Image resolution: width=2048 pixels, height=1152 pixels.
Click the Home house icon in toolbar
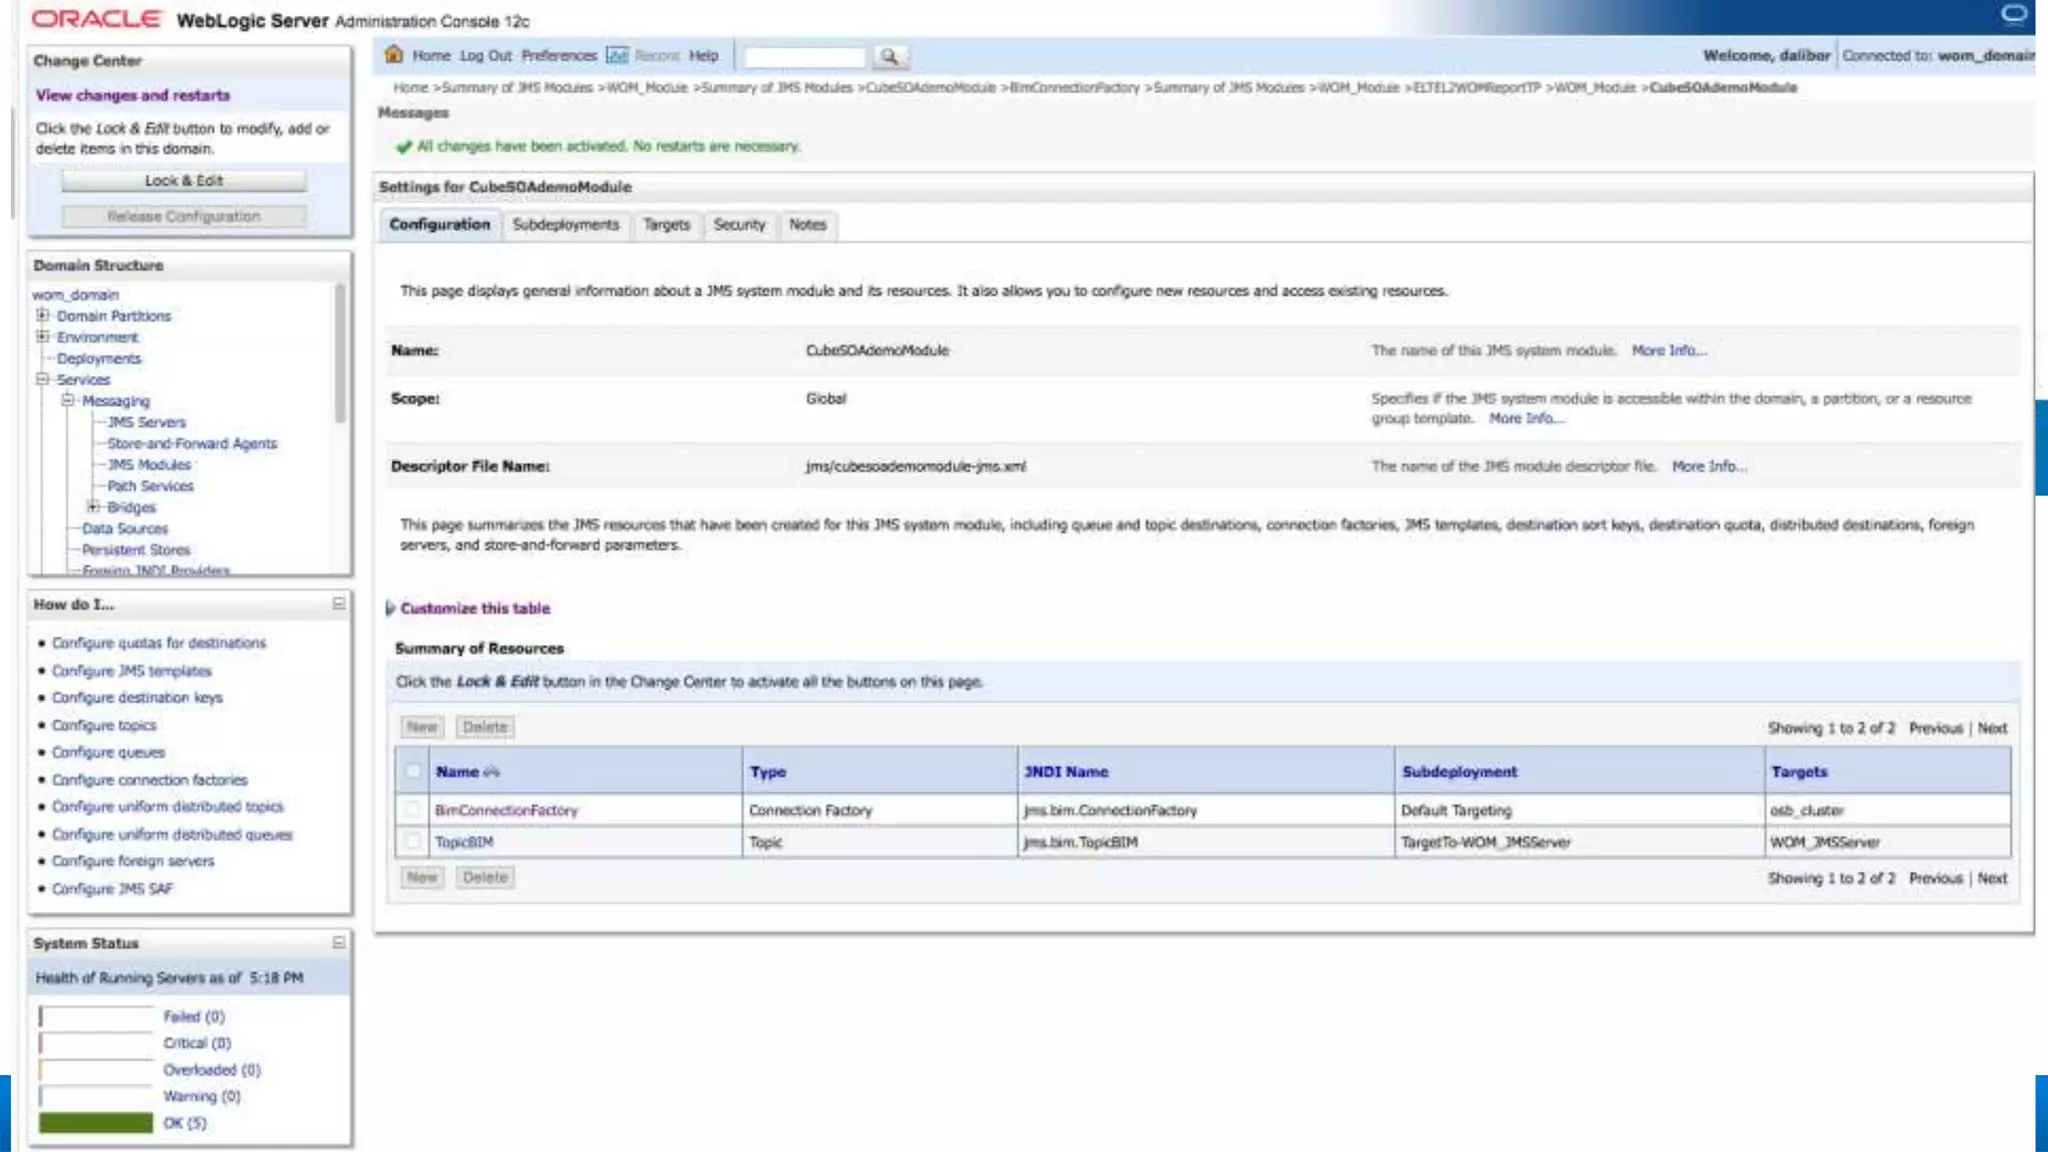[x=394, y=55]
